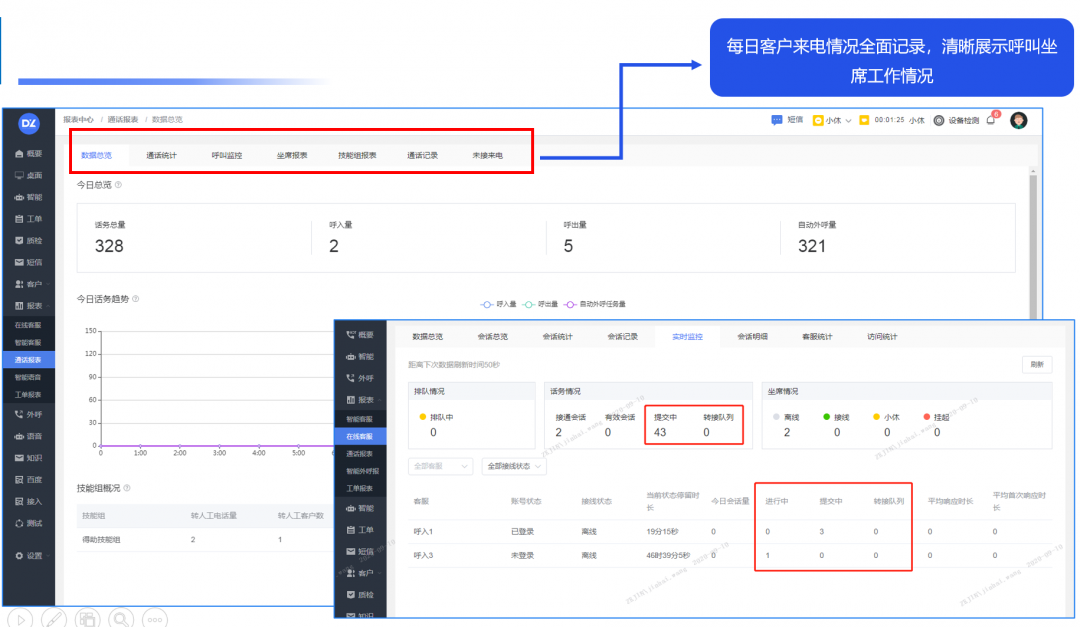Screen dimensions: 1080x627
Task: Toggle the 呼入量 series in chart legend
Action: pyautogui.click(x=500, y=304)
